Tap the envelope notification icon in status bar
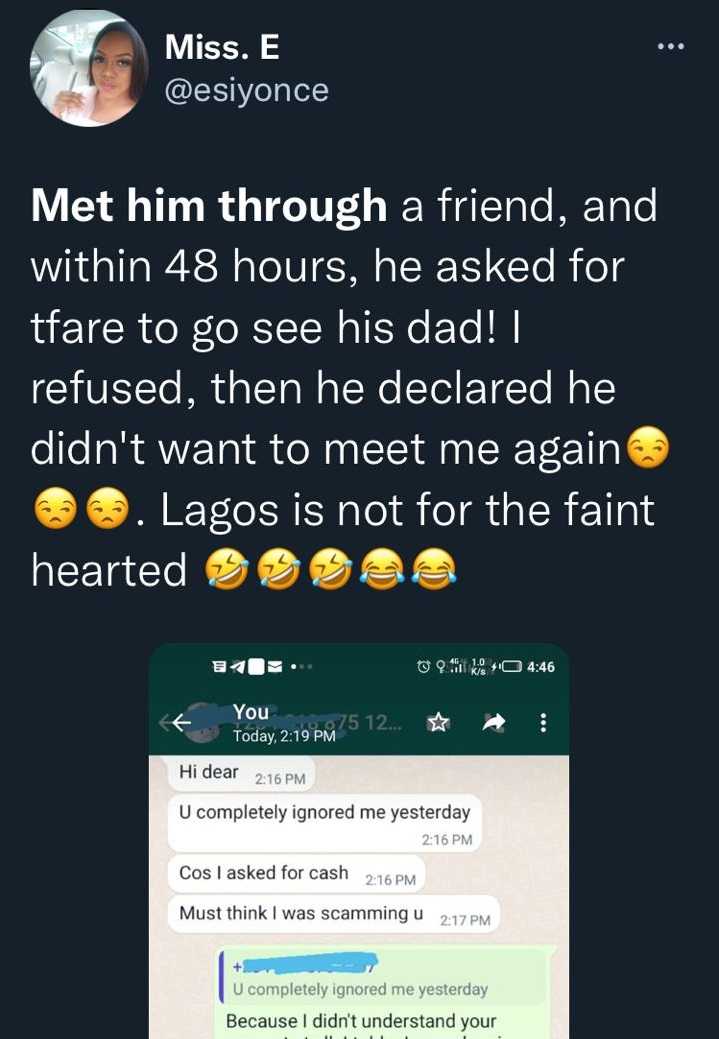Image resolution: width=719 pixels, height=1039 pixels. (x=275, y=667)
